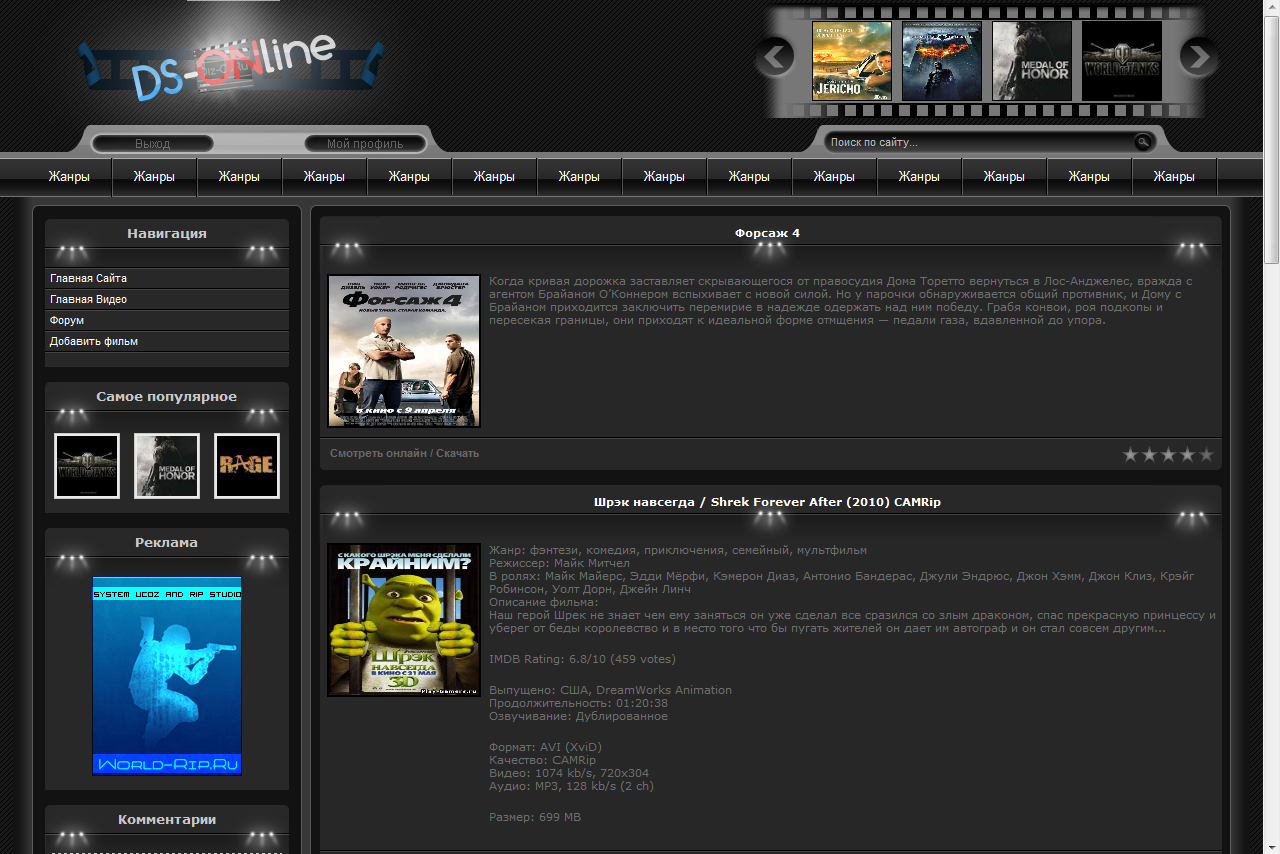Rate Форсаж 4 with the second star
Image resolution: width=1280 pixels, height=854 pixels.
tap(1149, 455)
